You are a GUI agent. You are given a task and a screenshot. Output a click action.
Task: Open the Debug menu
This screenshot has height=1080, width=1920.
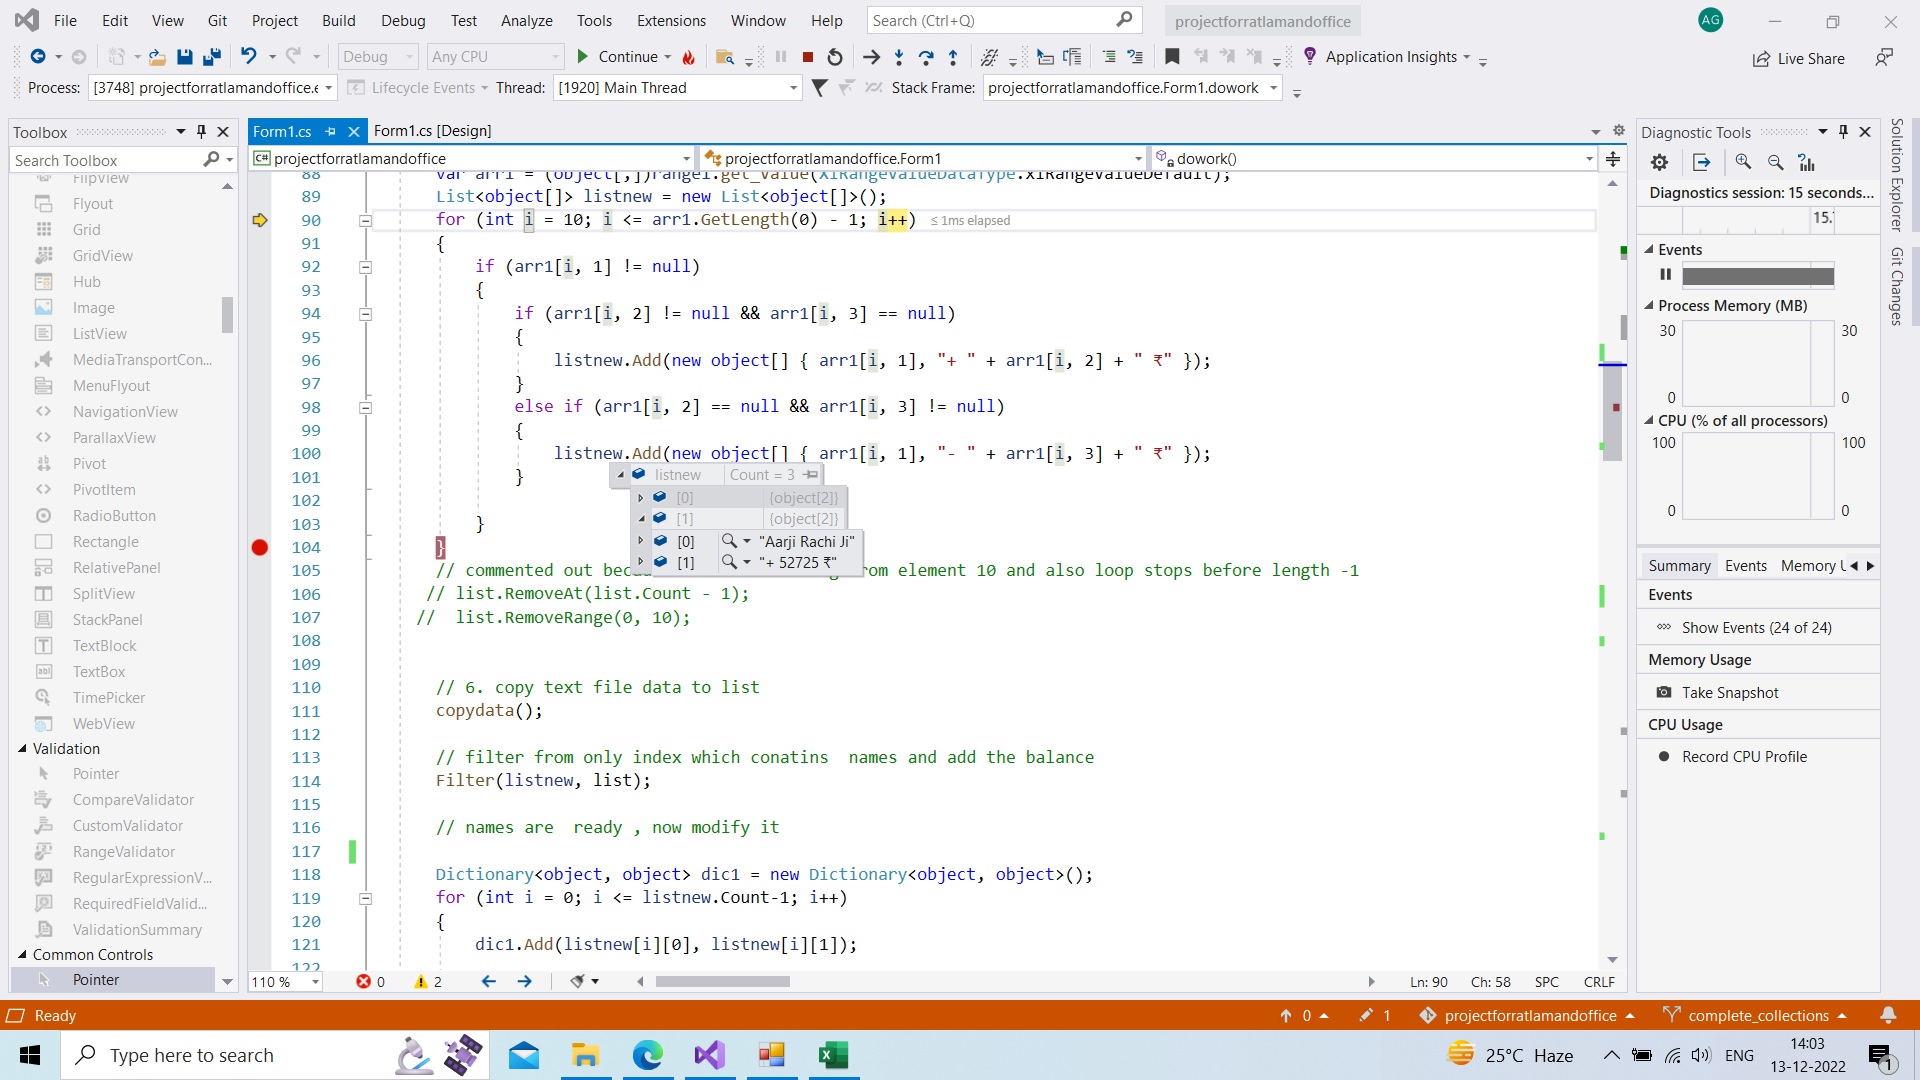click(x=402, y=20)
